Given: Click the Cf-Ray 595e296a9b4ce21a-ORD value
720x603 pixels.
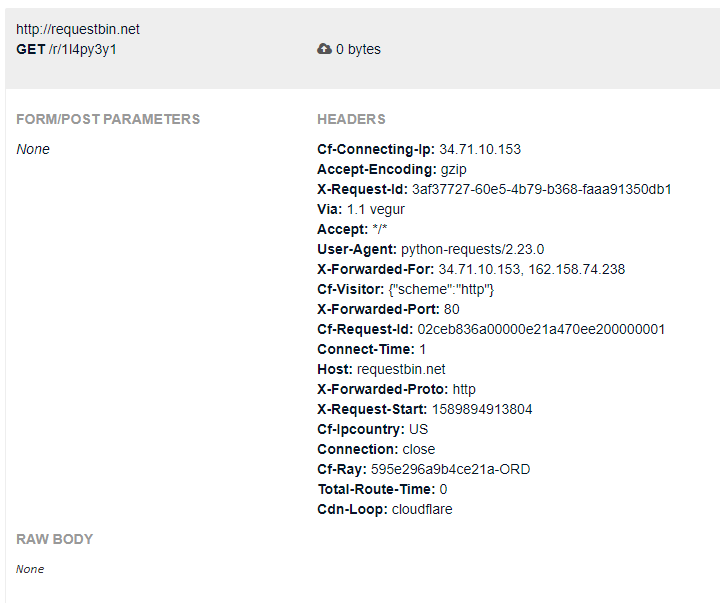Looking at the screenshot, I should point(450,469).
